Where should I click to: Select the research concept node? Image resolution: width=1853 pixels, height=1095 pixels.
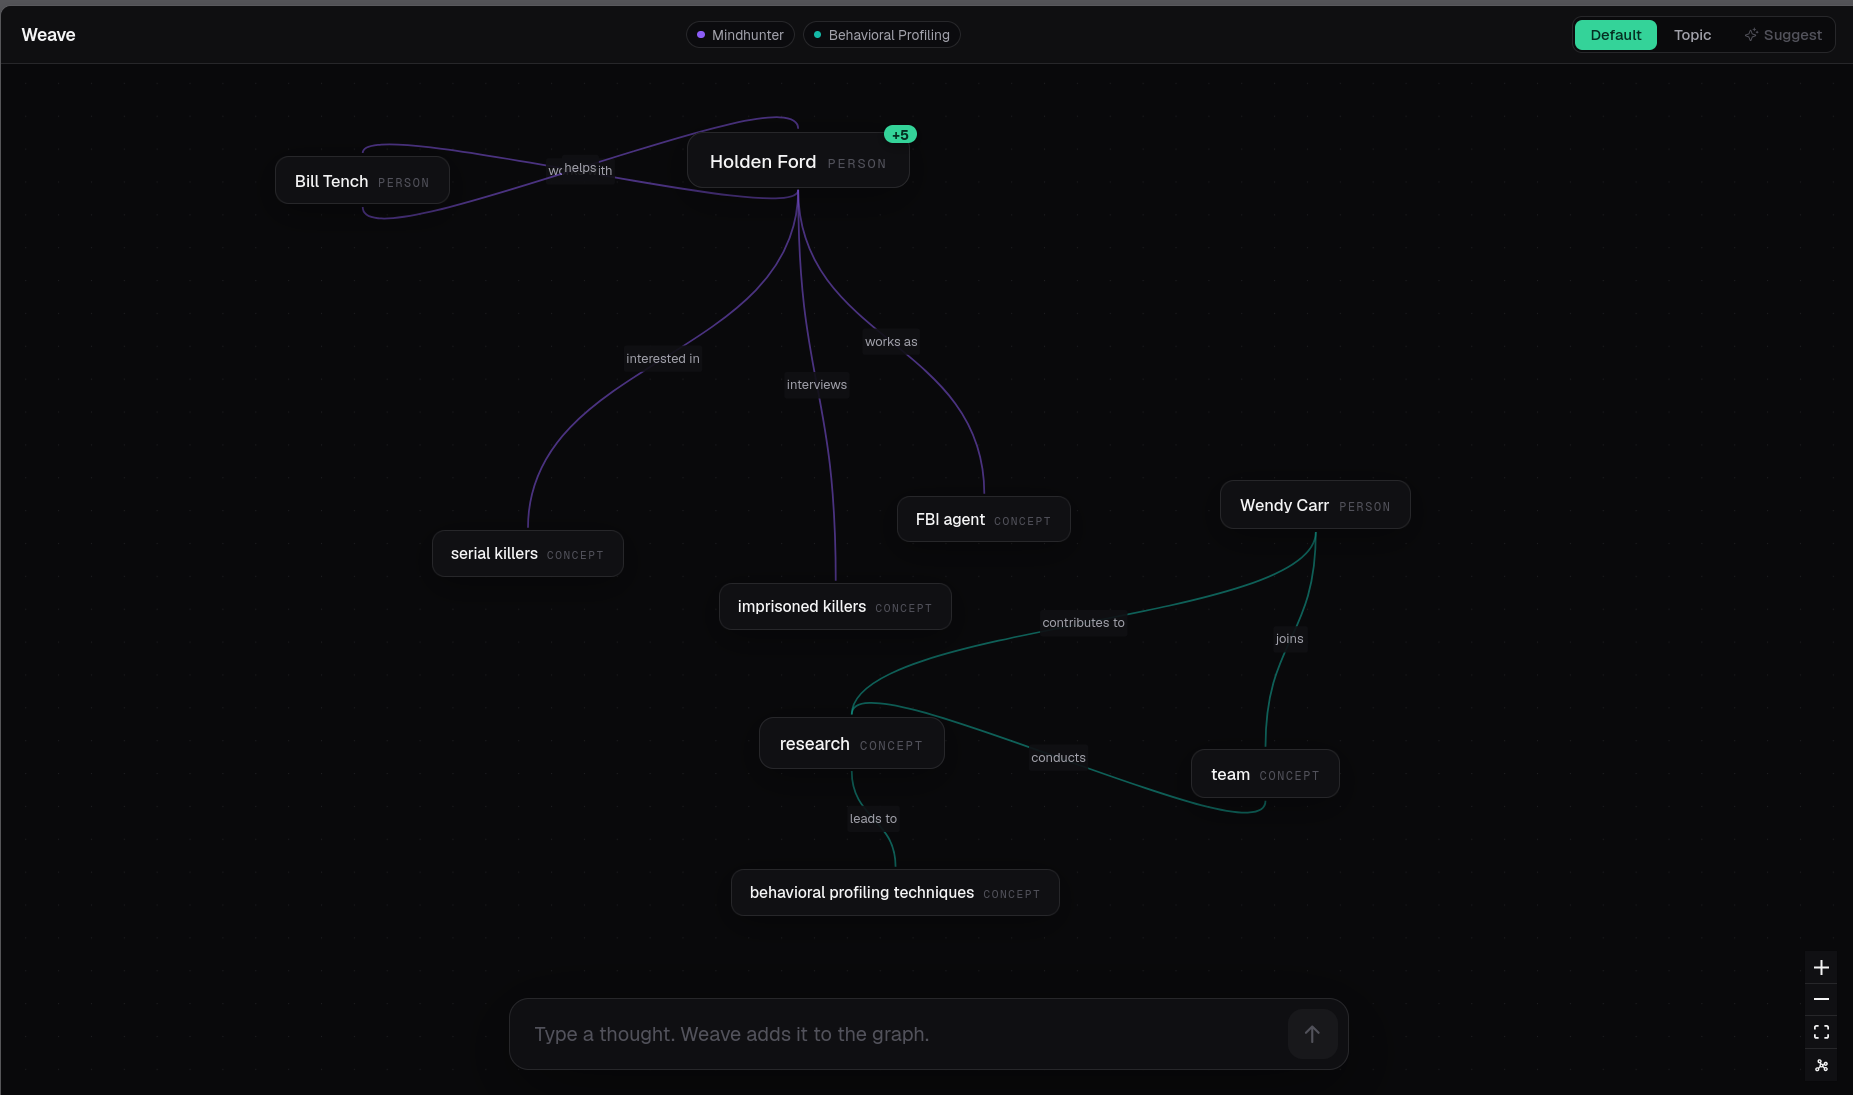[851, 743]
